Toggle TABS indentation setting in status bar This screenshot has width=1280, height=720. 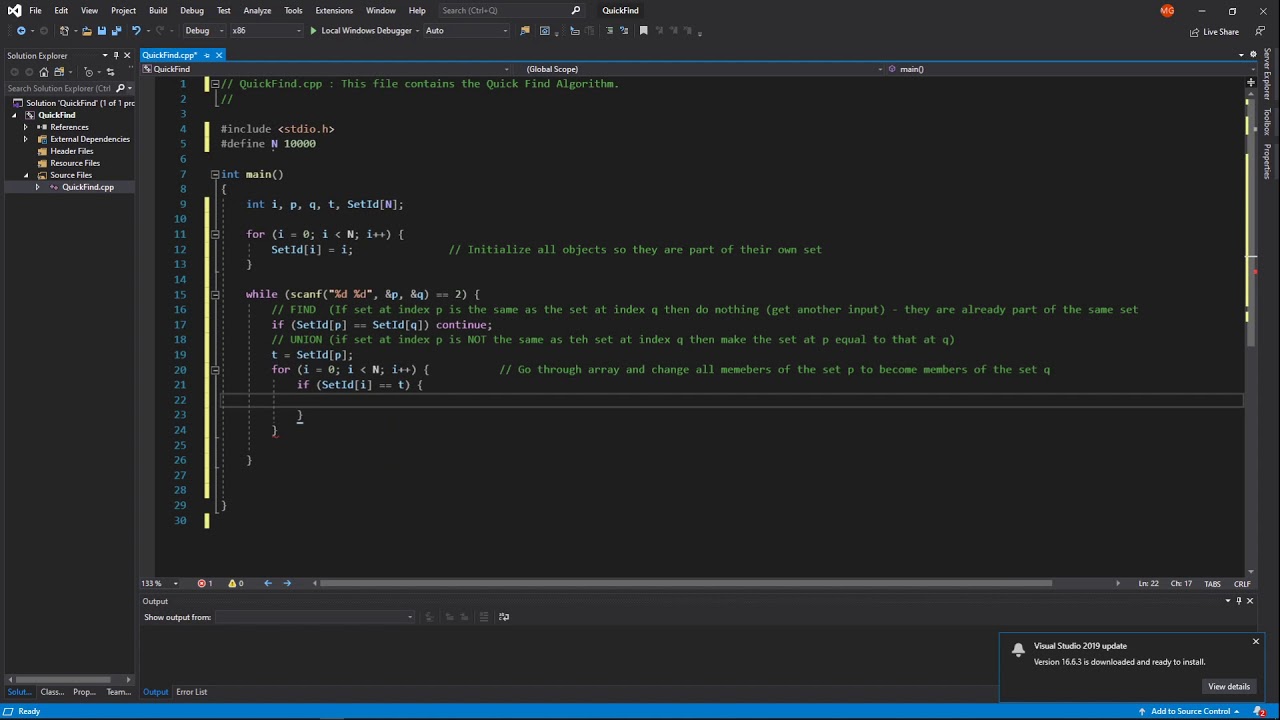[1212, 584]
